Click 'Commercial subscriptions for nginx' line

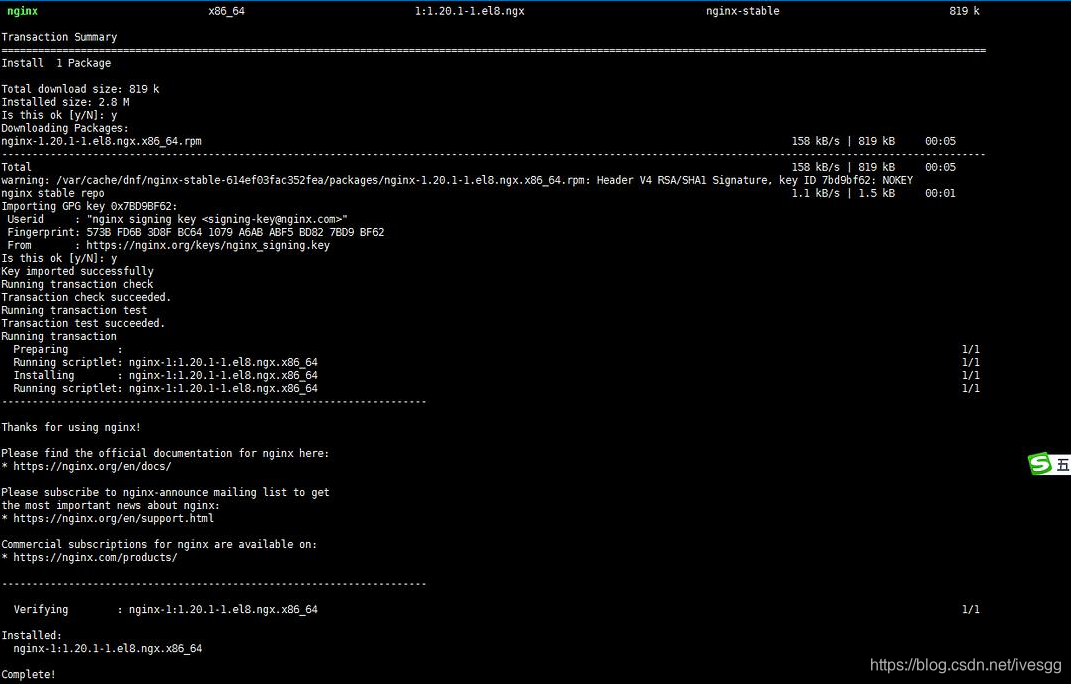pyautogui.click(x=159, y=544)
